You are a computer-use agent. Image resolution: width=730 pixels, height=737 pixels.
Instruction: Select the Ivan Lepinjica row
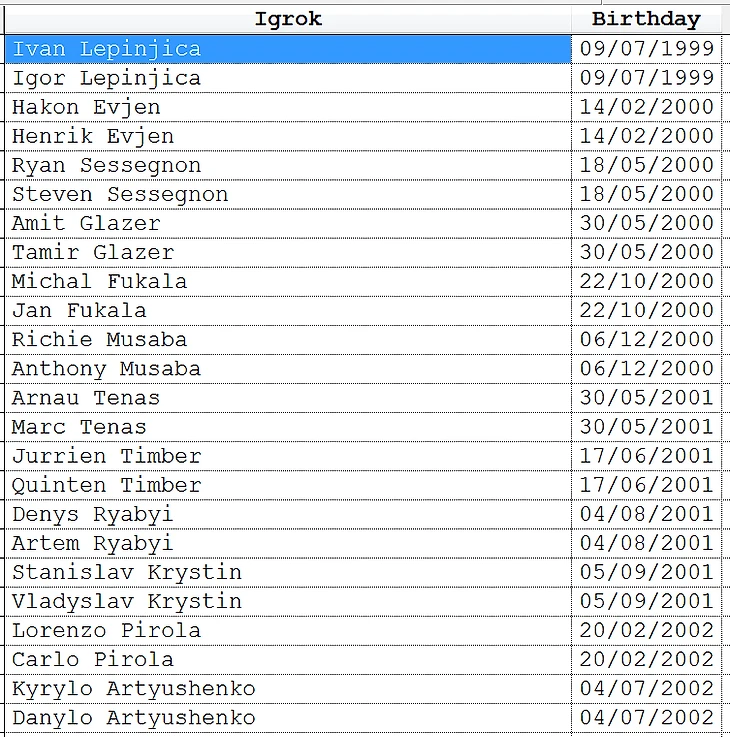click(106, 49)
